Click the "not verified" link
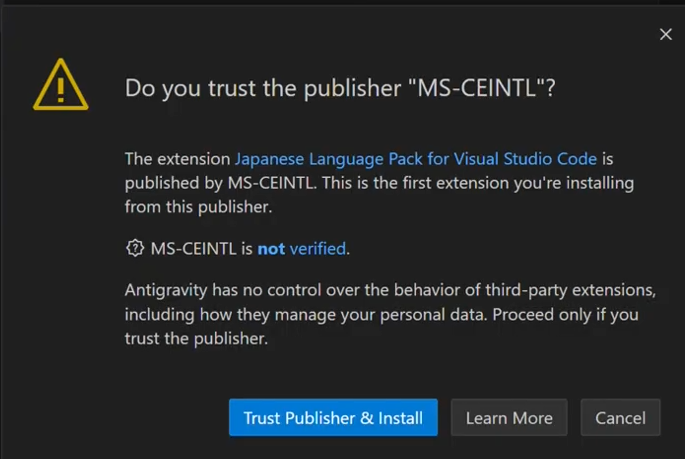Viewport: 685px width, 459px height. click(x=302, y=249)
